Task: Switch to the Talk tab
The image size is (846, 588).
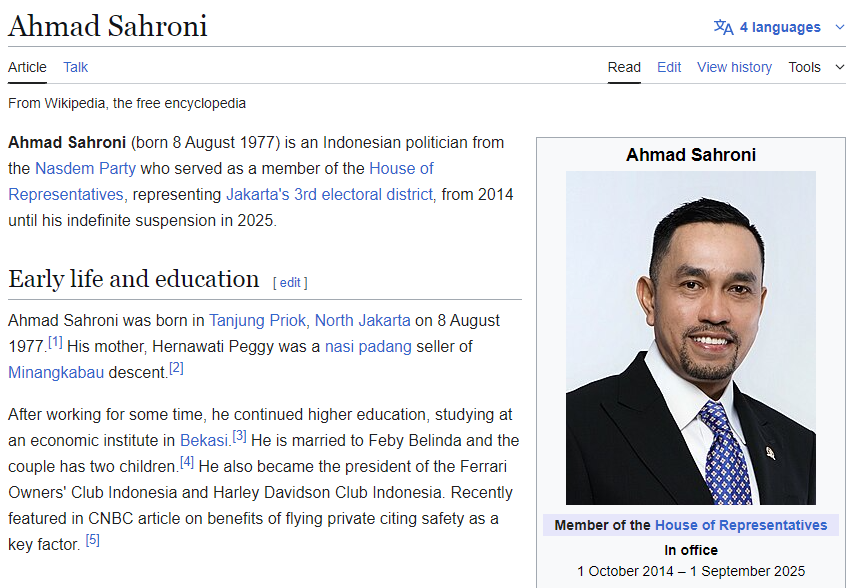Action: 76,67
